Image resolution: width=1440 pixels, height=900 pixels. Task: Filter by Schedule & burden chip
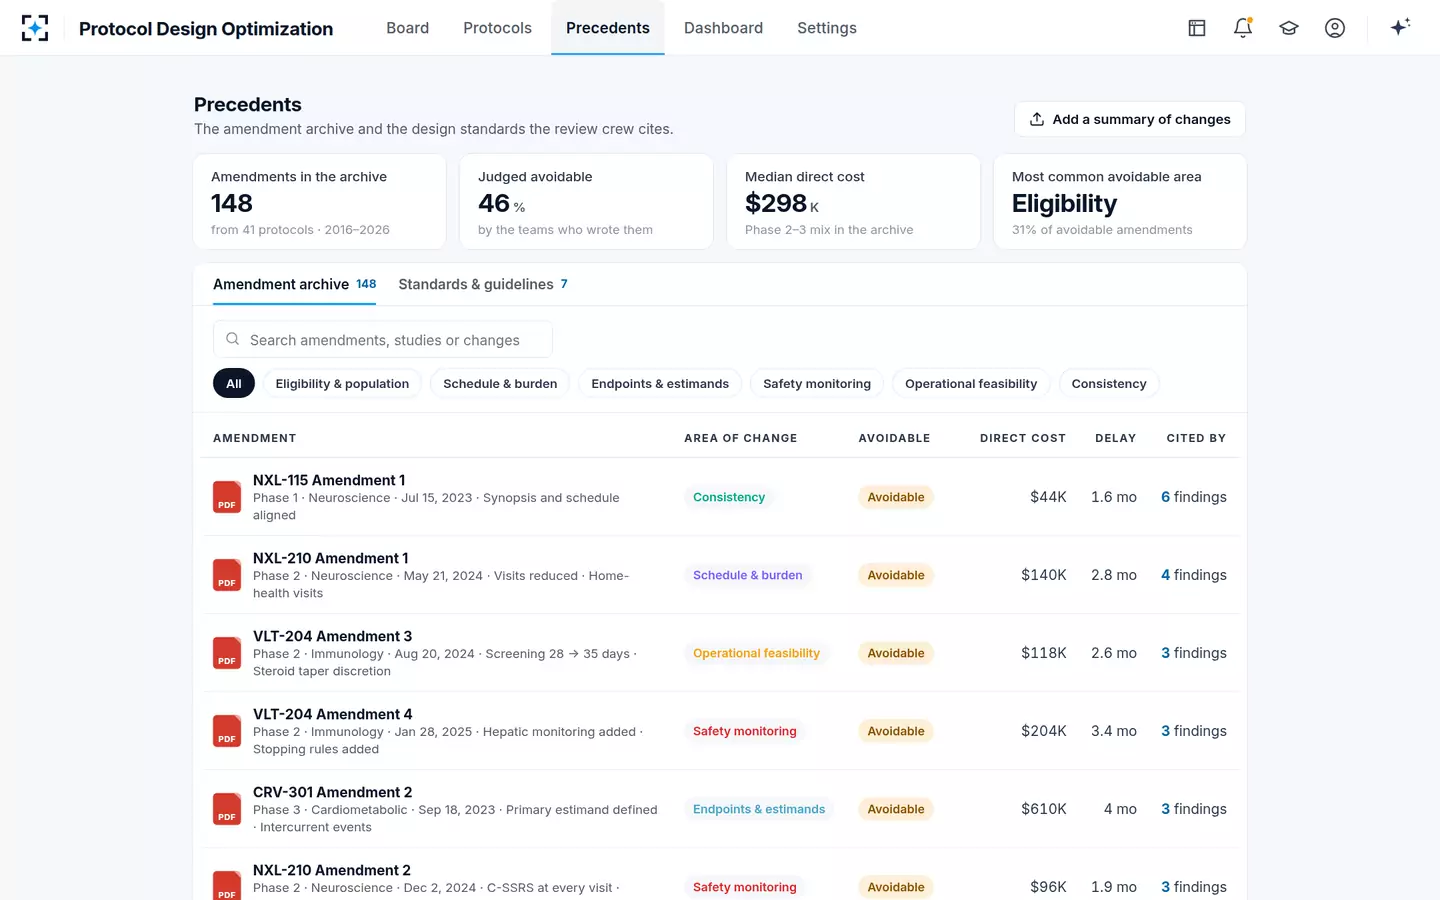pyautogui.click(x=500, y=383)
